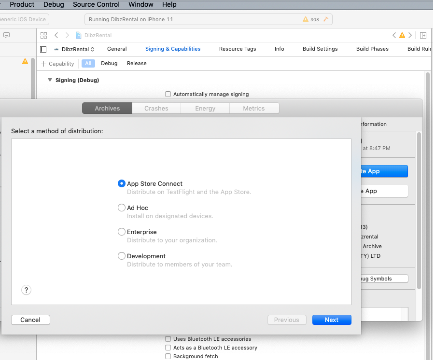Add a capability with + Capability
The width and height of the screenshot is (433, 360).
pyautogui.click(x=58, y=64)
